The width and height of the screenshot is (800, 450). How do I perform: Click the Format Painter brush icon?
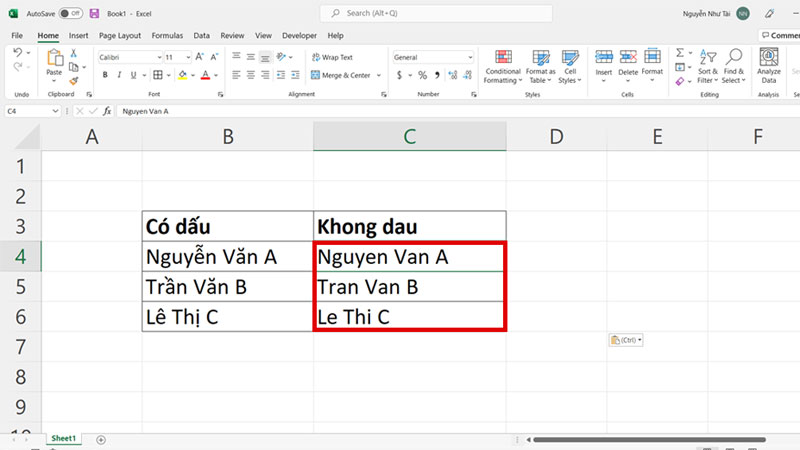(73, 81)
